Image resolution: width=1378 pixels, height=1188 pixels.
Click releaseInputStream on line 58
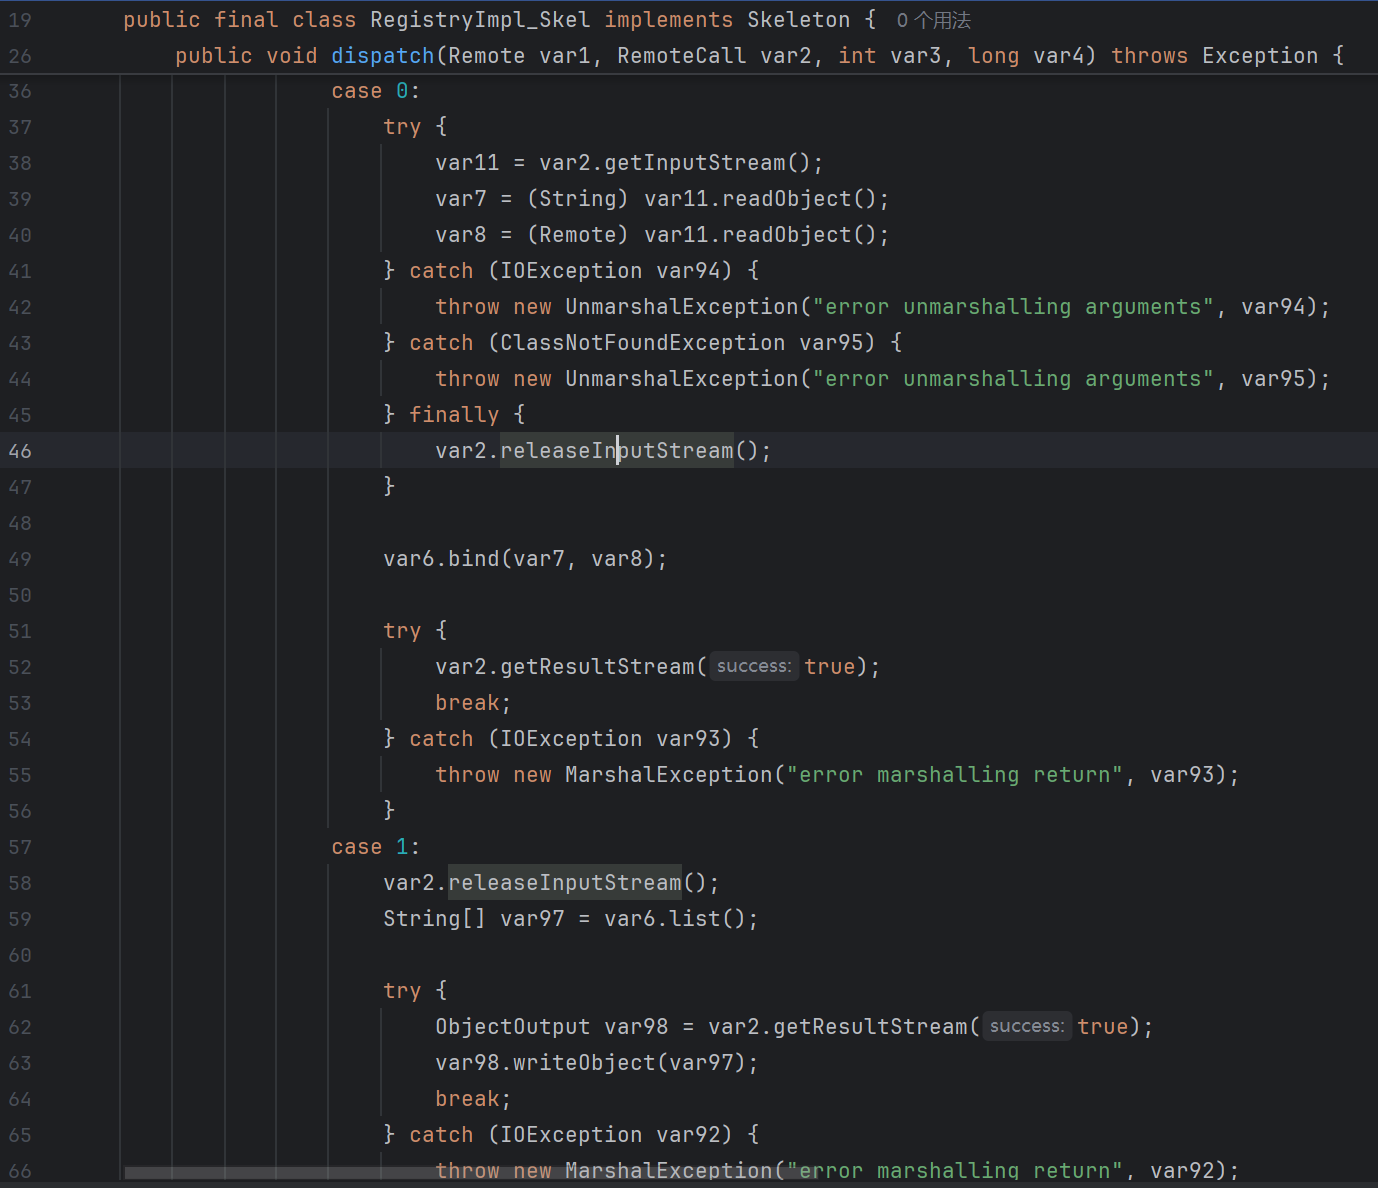point(565,883)
